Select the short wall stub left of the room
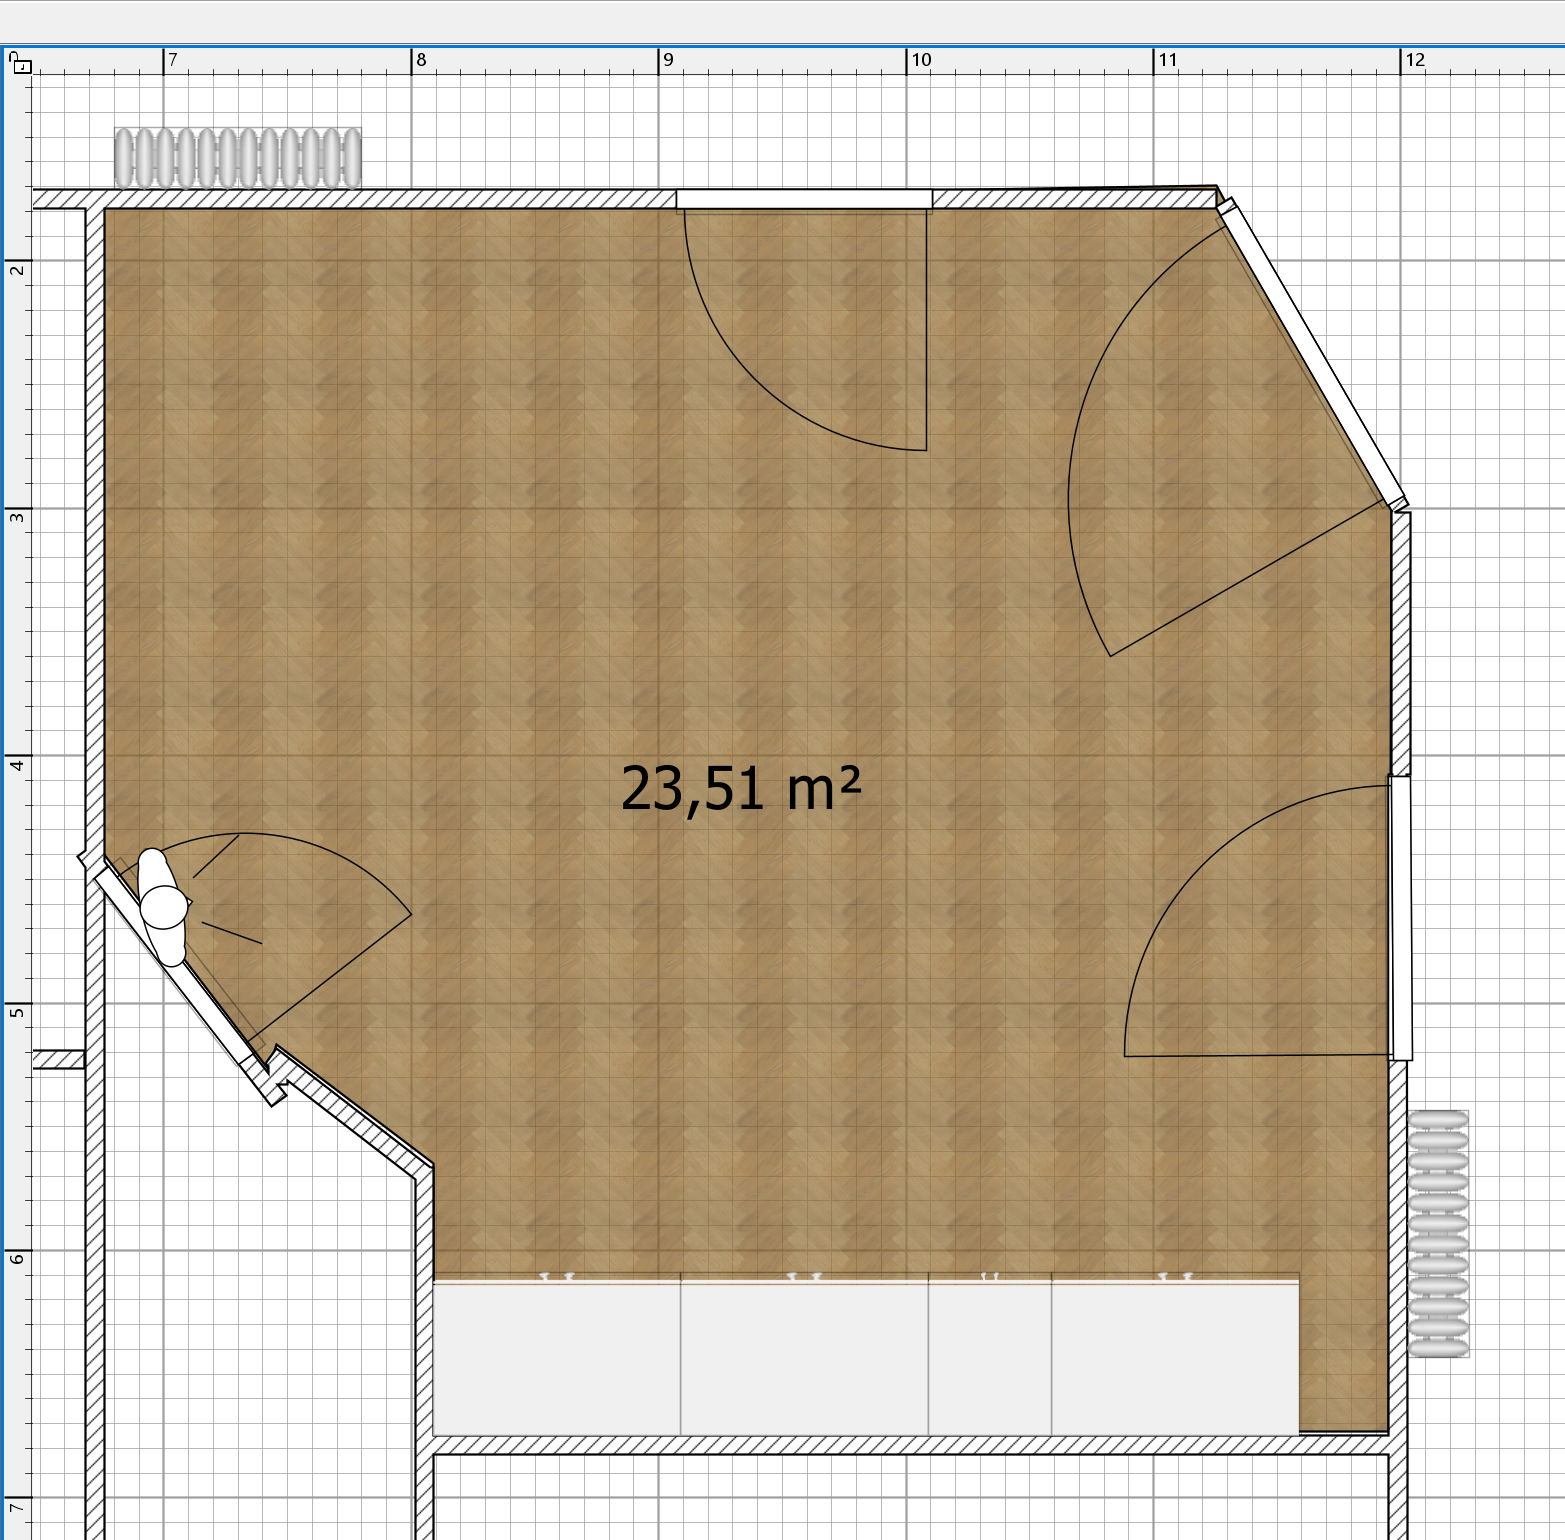Viewport: 1565px width, 1540px height. (58, 1059)
